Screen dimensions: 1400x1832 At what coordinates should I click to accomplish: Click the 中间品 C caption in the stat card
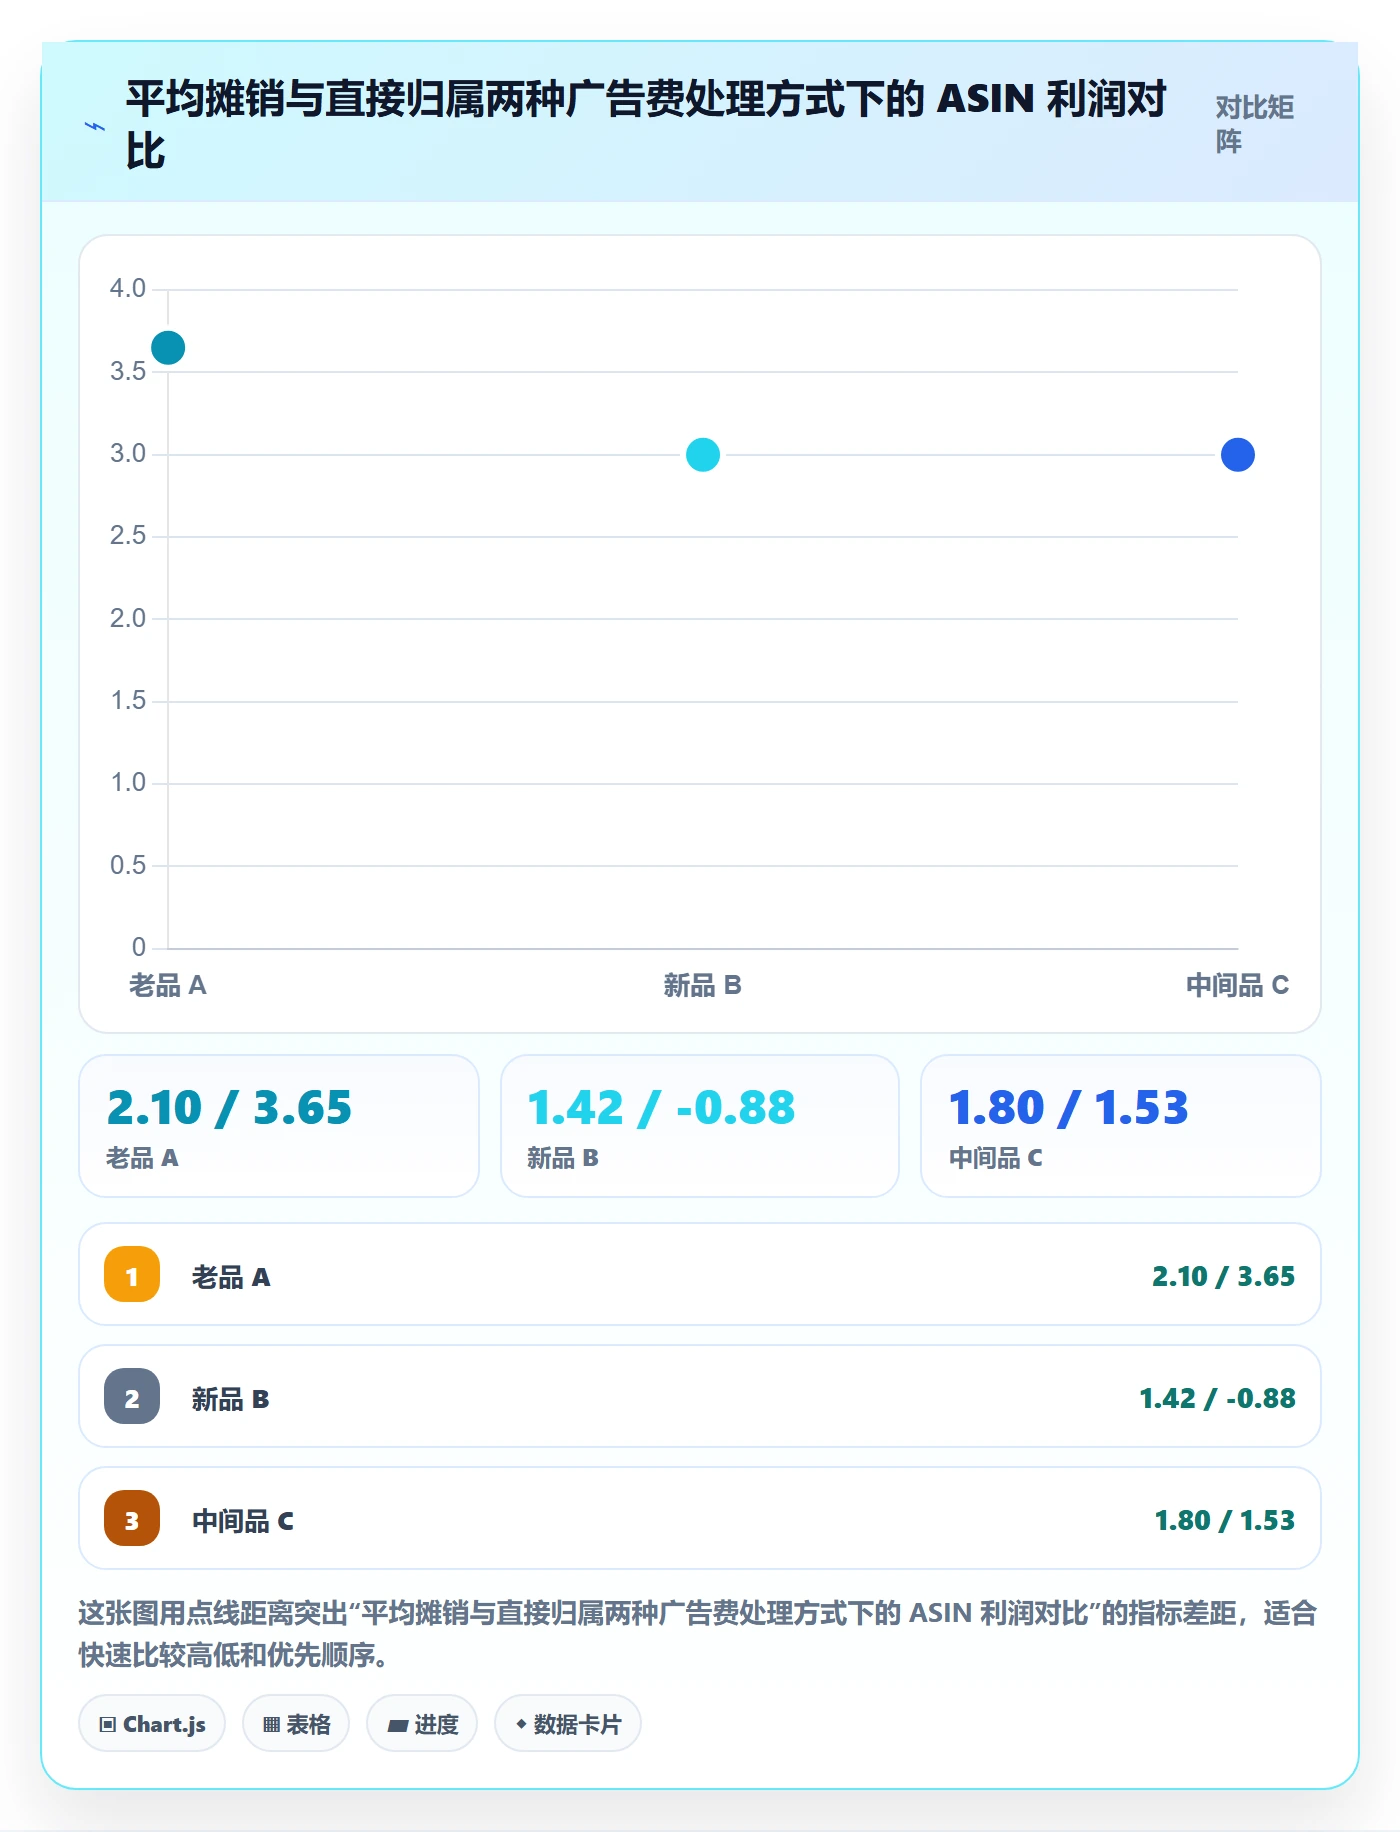click(x=996, y=1158)
